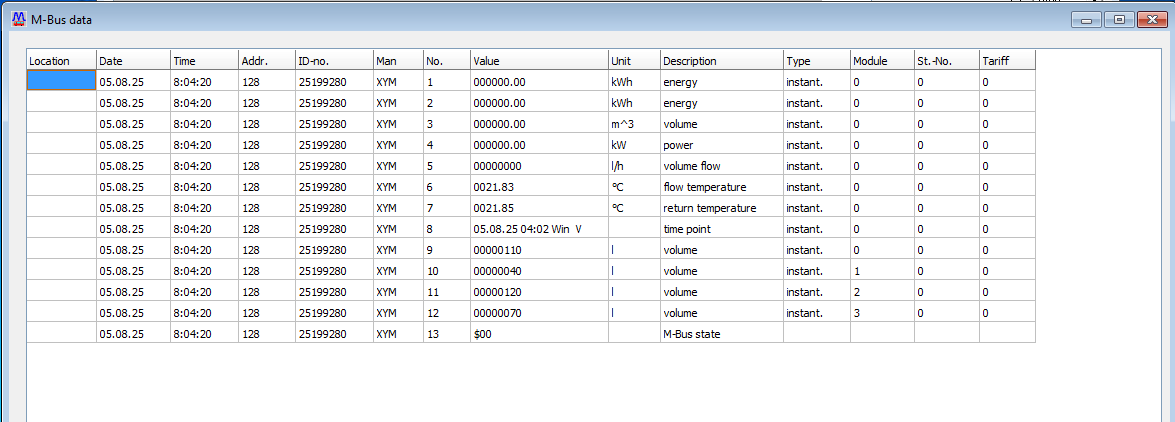Sort by the Date column header
Image resolution: width=1175 pixels, height=422 pixels.
(132, 61)
